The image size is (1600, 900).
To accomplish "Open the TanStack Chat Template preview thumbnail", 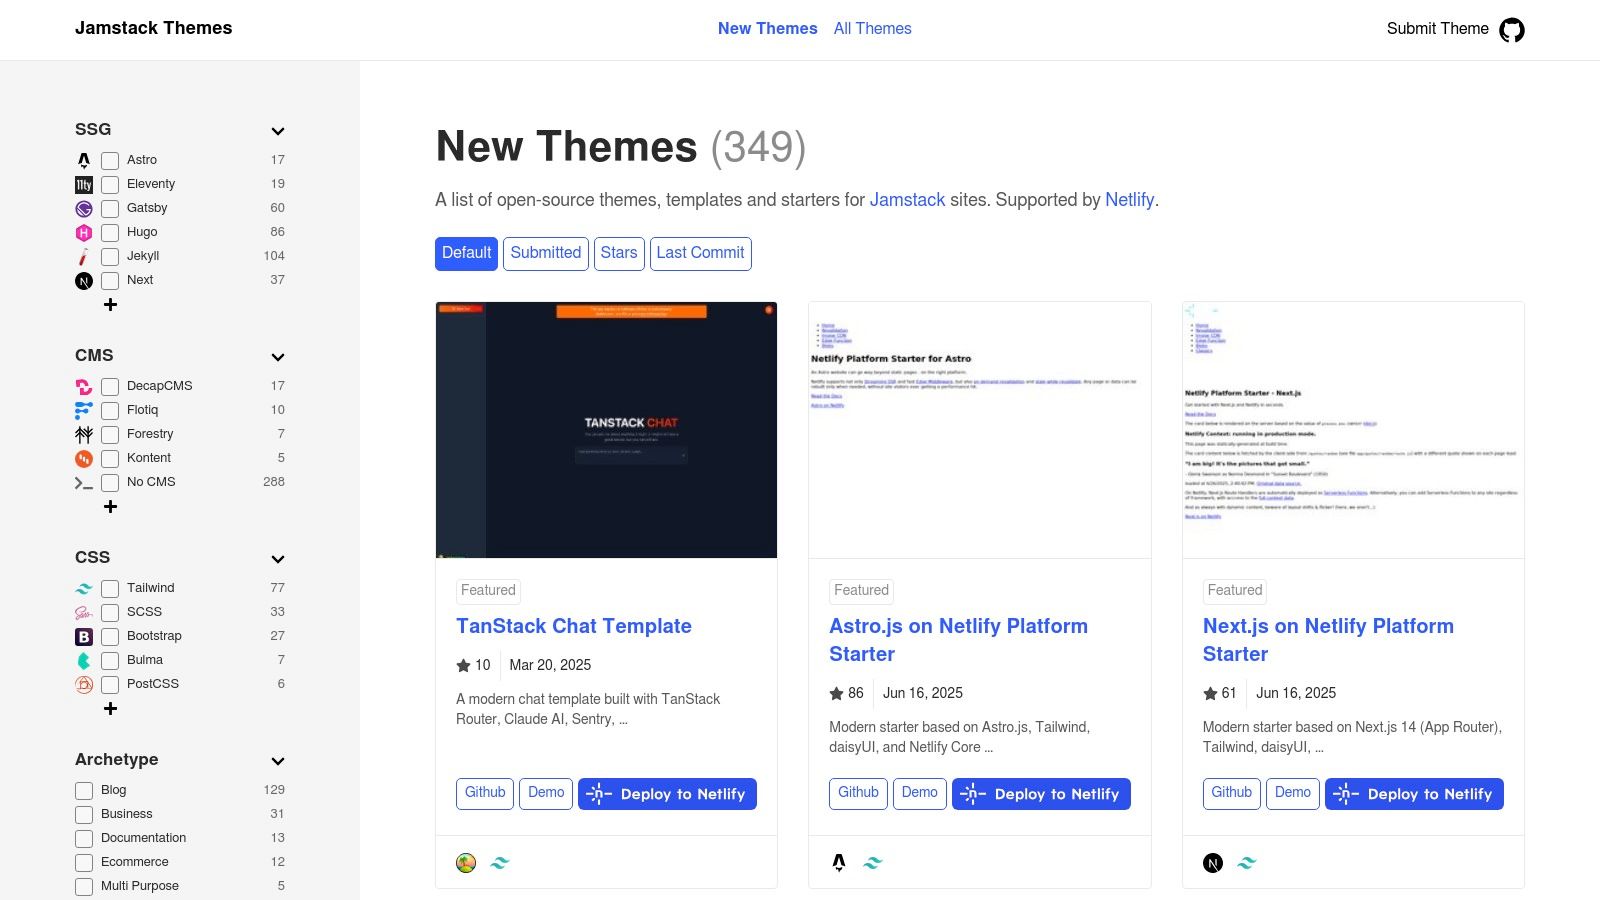I will coord(606,430).
